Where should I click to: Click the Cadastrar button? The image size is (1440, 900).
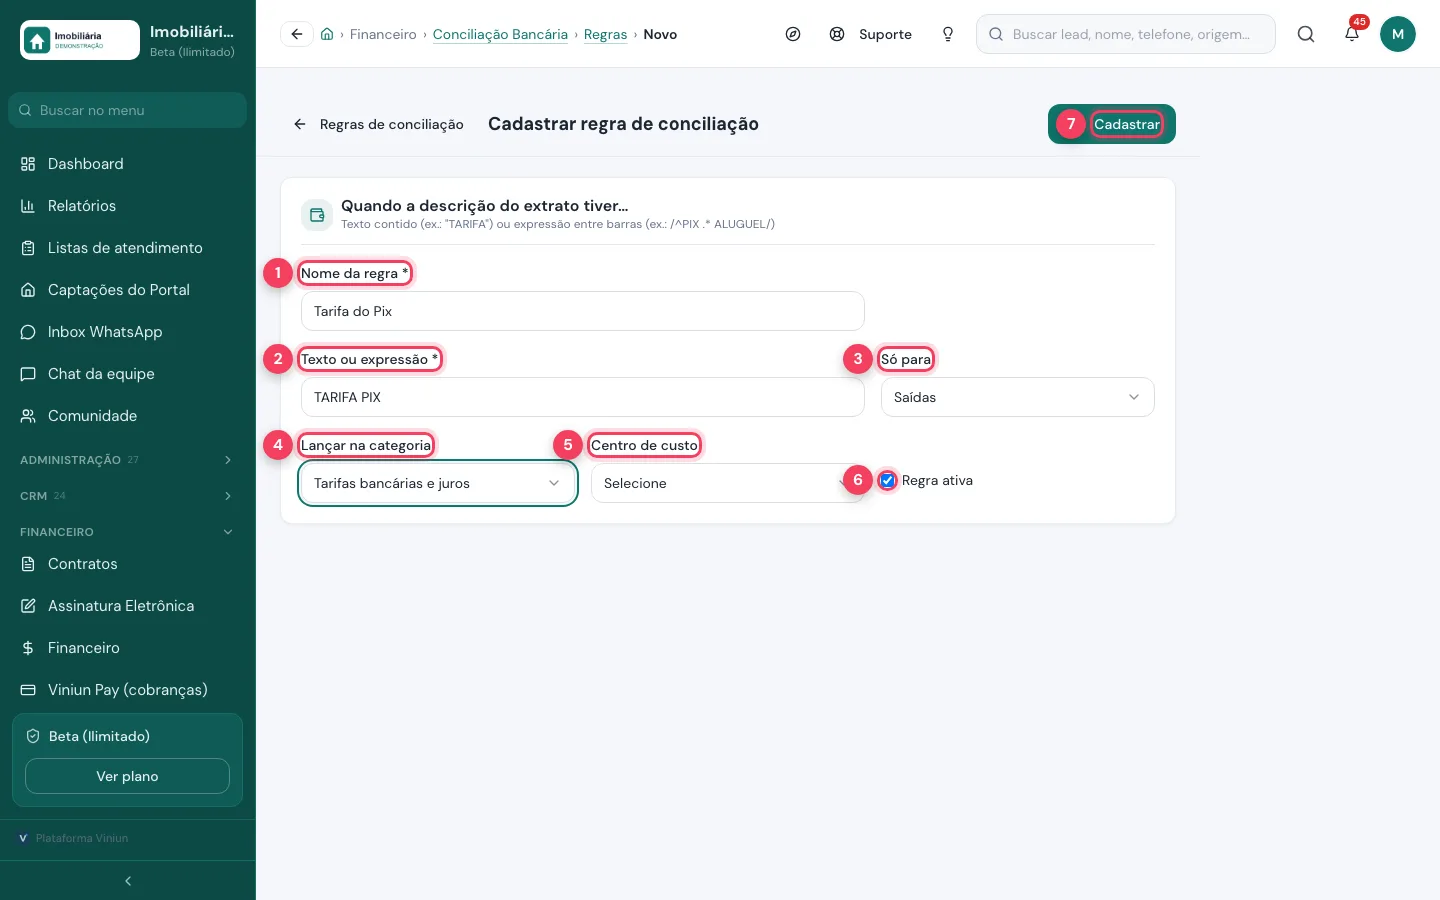click(x=1112, y=124)
